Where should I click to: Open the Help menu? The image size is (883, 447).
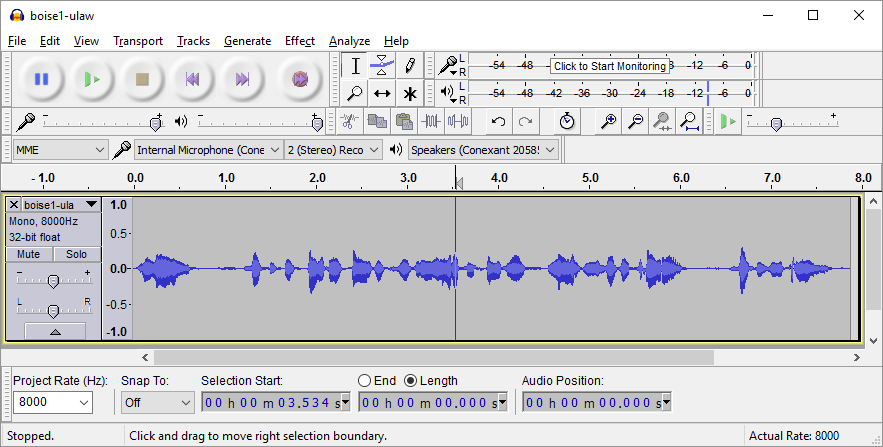coord(396,41)
